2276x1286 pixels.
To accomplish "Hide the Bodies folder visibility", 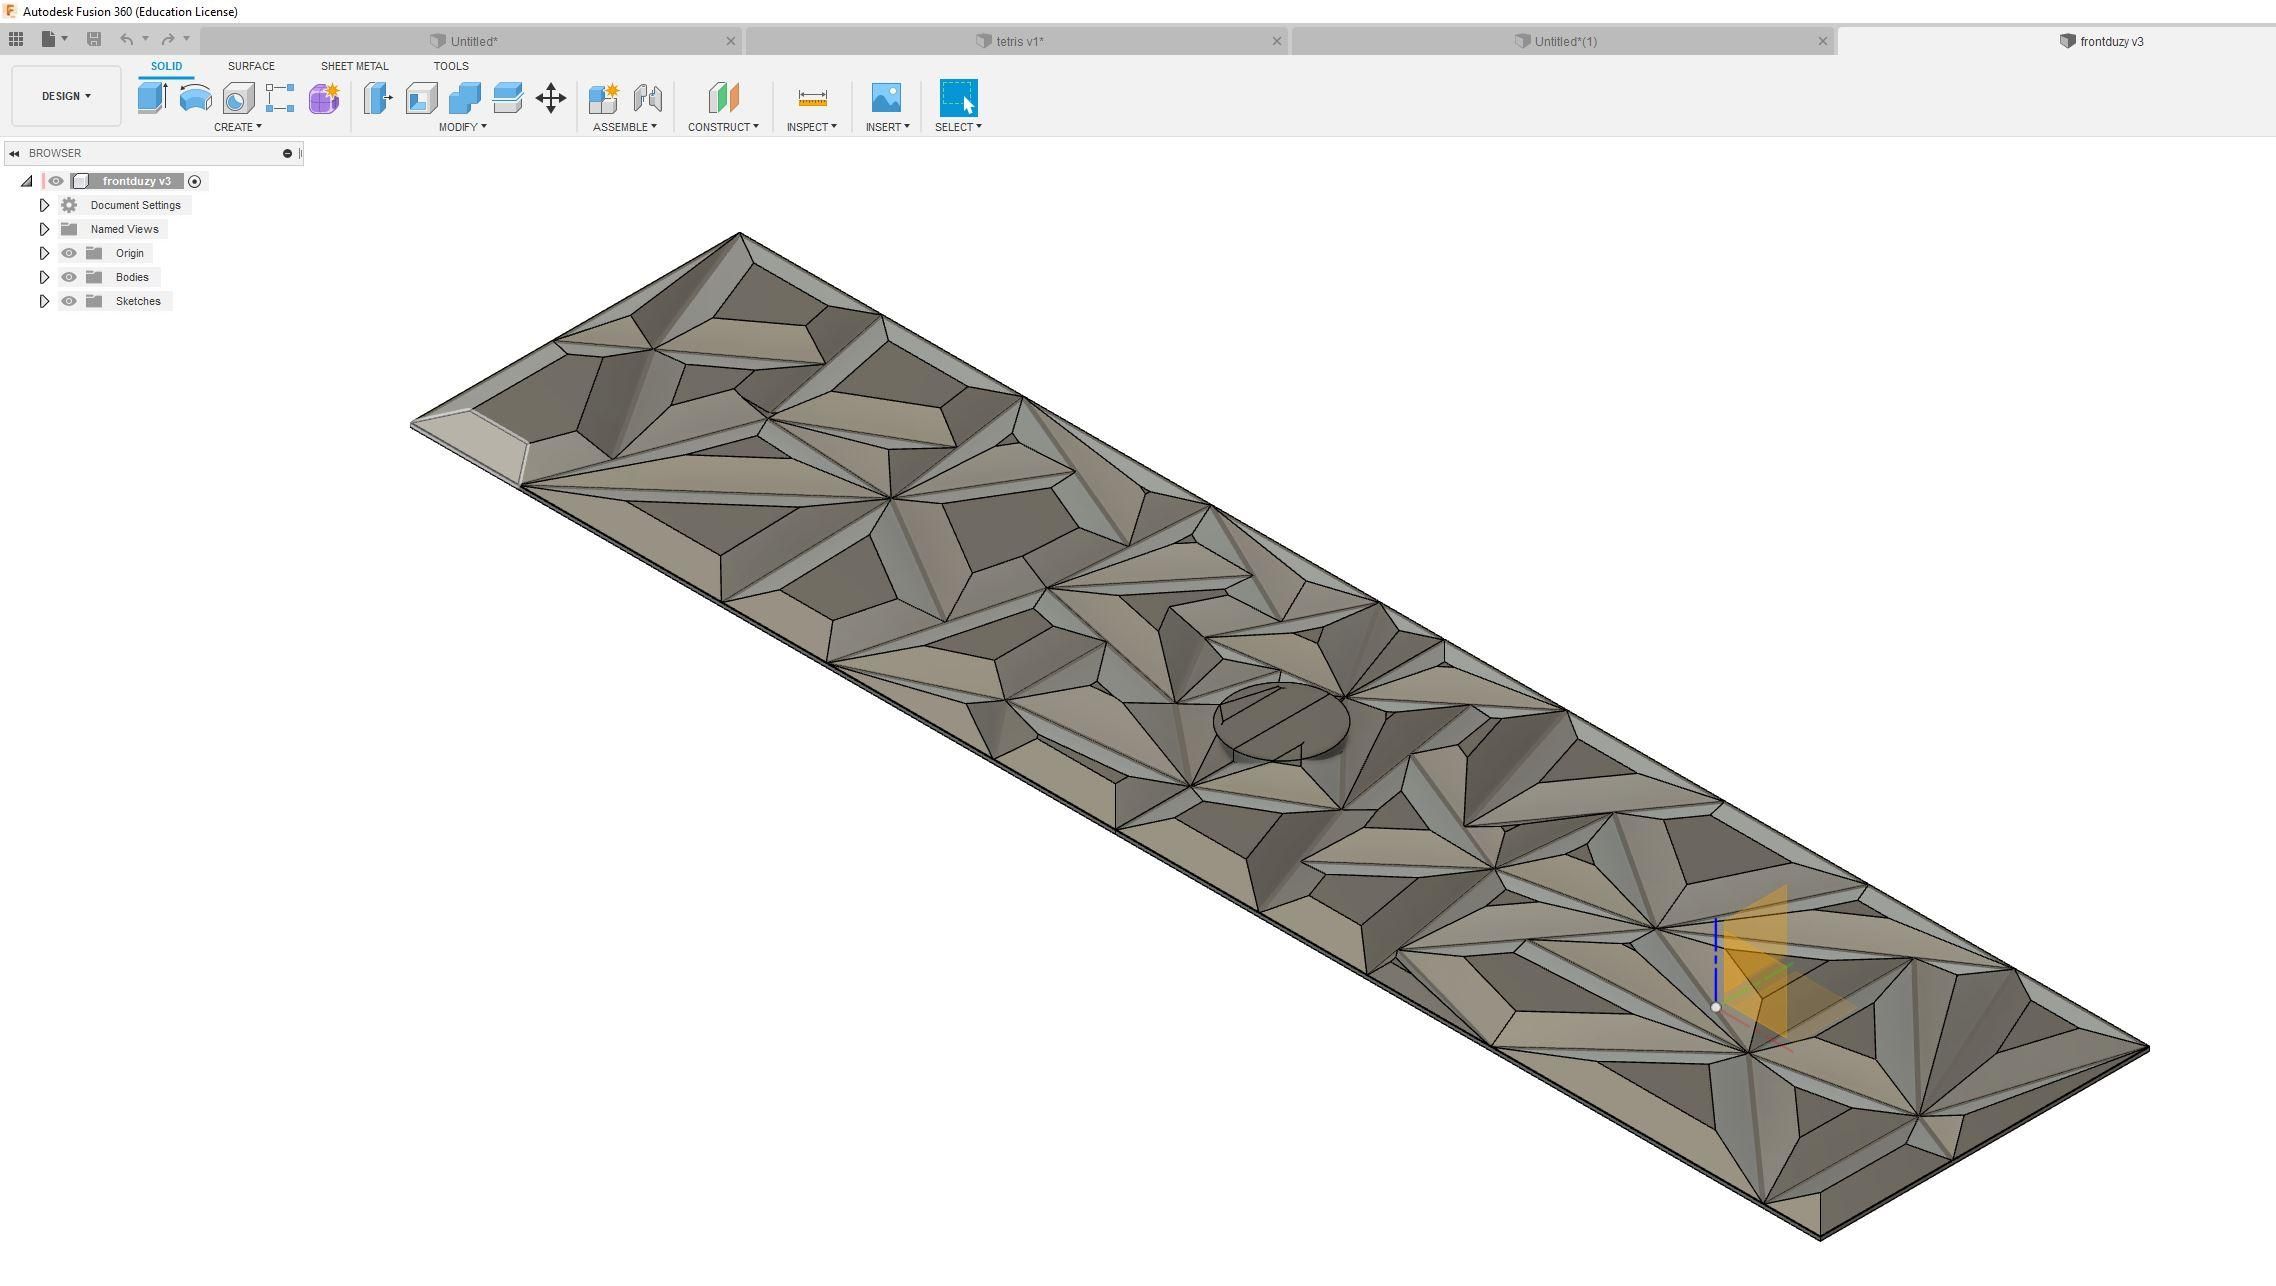I will pyautogui.click(x=69, y=277).
